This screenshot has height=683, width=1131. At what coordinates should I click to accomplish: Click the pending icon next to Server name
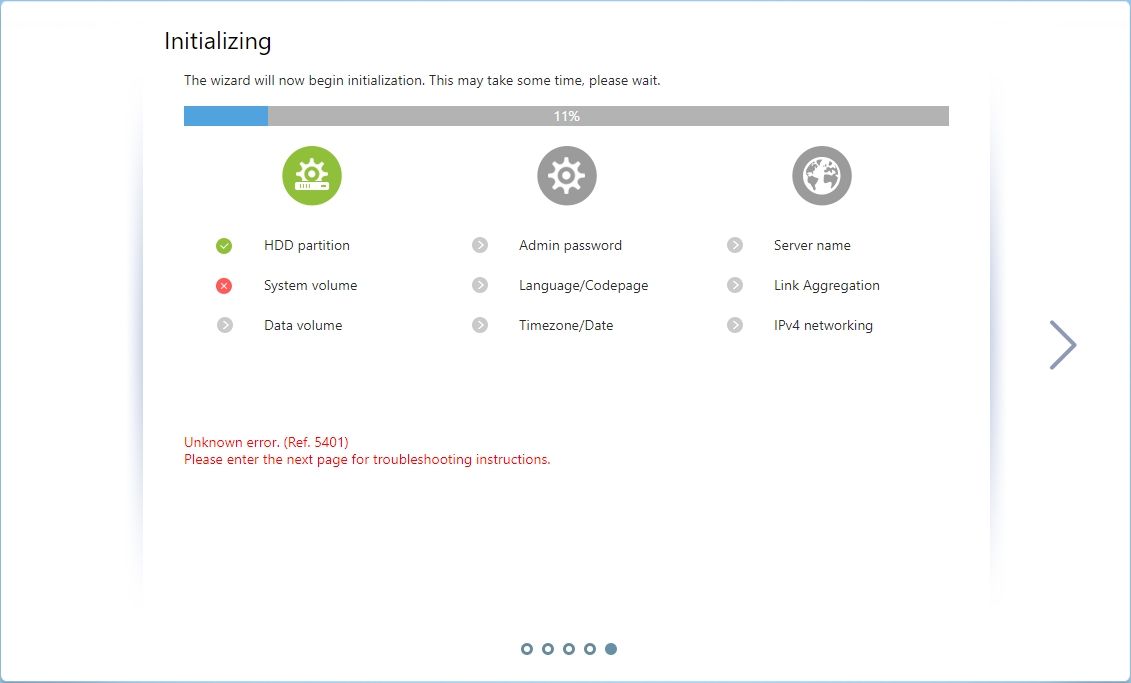point(735,245)
